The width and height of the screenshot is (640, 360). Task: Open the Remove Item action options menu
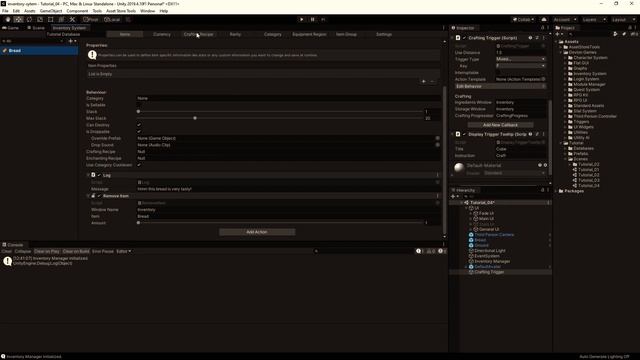coord(438,196)
